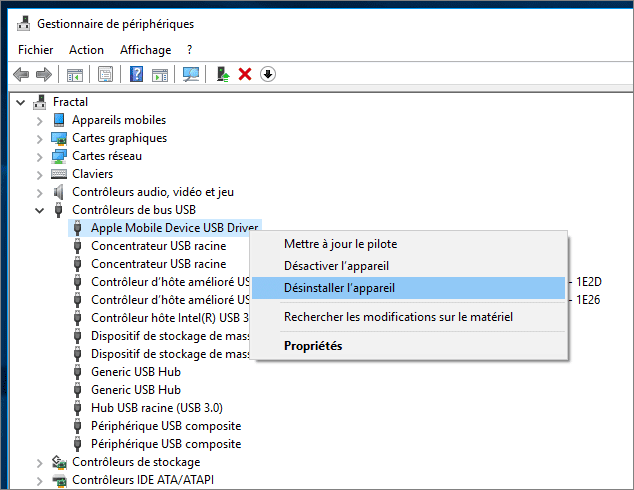
Task: Go forward with the right arrow toolbar icon
Action: (44, 74)
